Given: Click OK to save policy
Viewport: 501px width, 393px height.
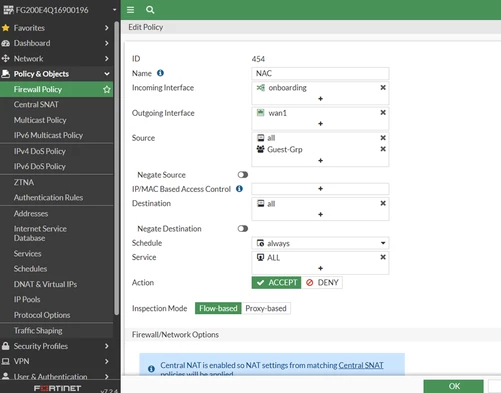Looking at the screenshot, I should (x=454, y=386).
